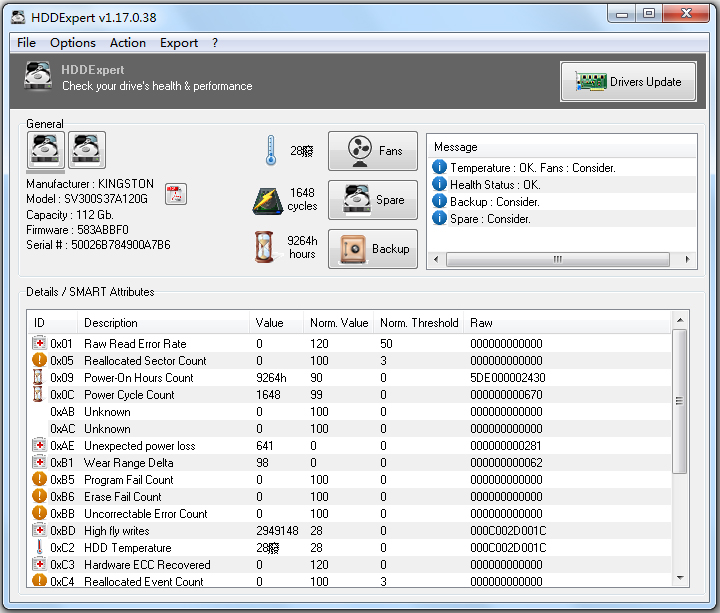Click the SMART table scroll down arrow

[680, 578]
